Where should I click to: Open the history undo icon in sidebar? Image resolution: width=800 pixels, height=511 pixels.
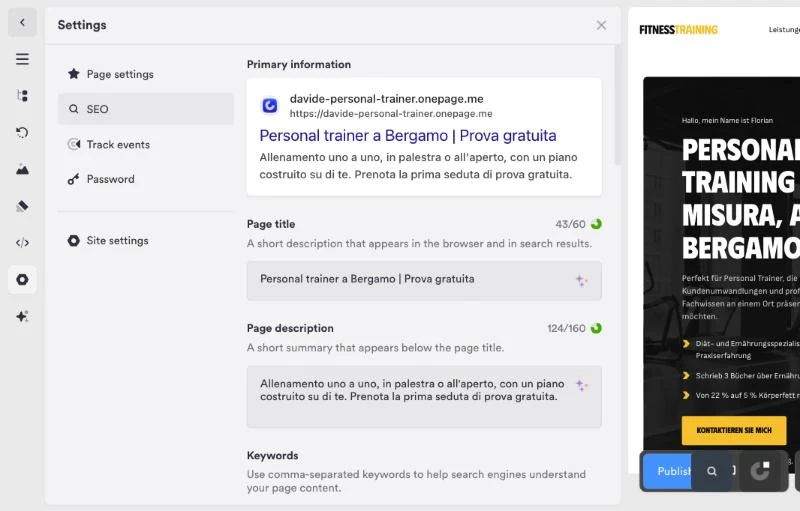pos(22,133)
